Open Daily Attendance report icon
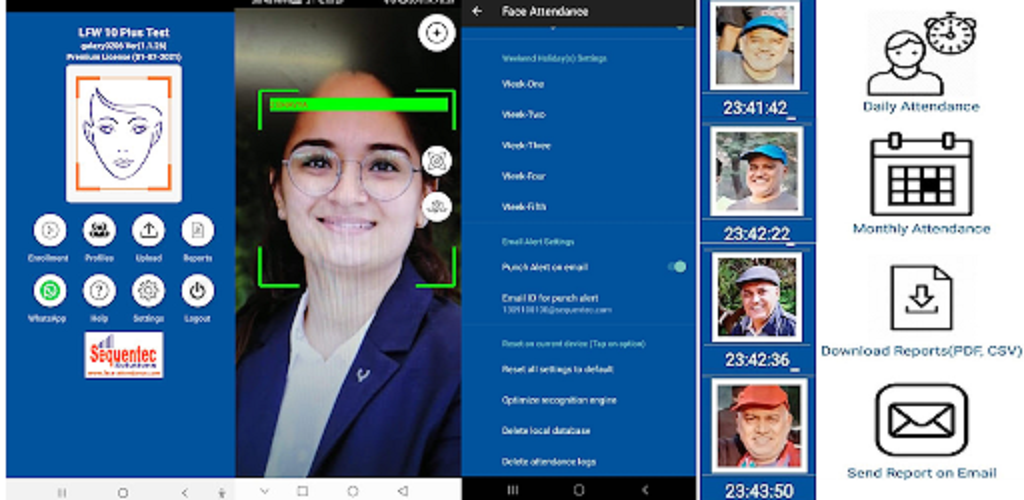Image resolution: width=1024 pixels, height=500 pixels. pos(921,54)
